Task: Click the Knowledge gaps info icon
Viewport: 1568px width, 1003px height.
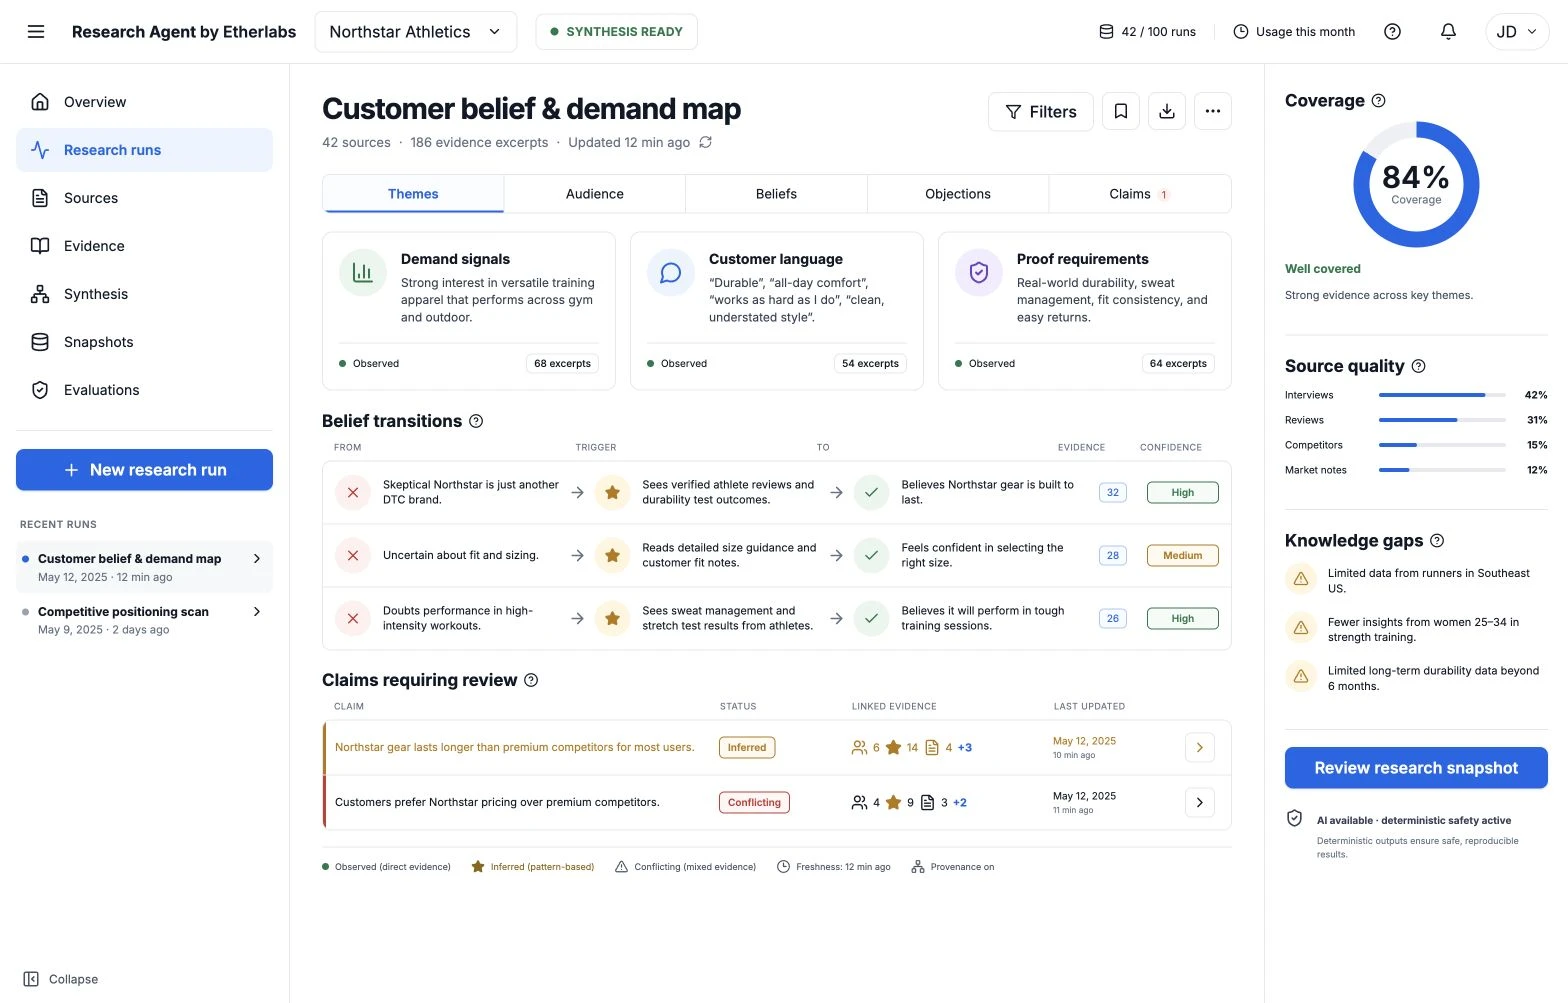Action: pos(1437,541)
